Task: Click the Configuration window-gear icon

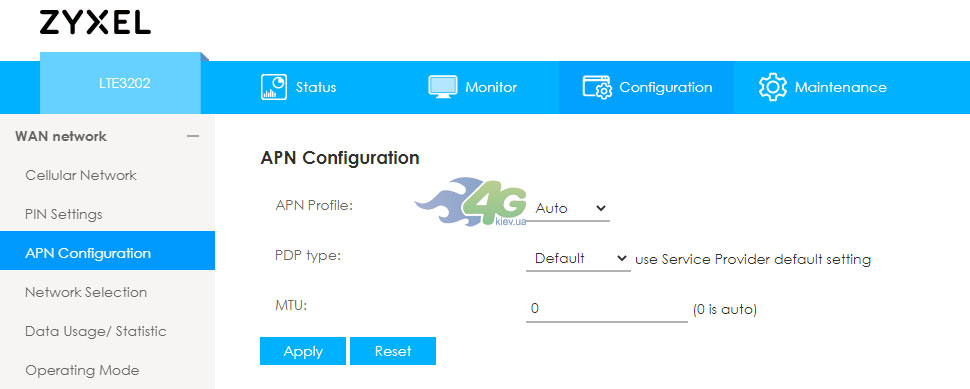Action: 597,87
